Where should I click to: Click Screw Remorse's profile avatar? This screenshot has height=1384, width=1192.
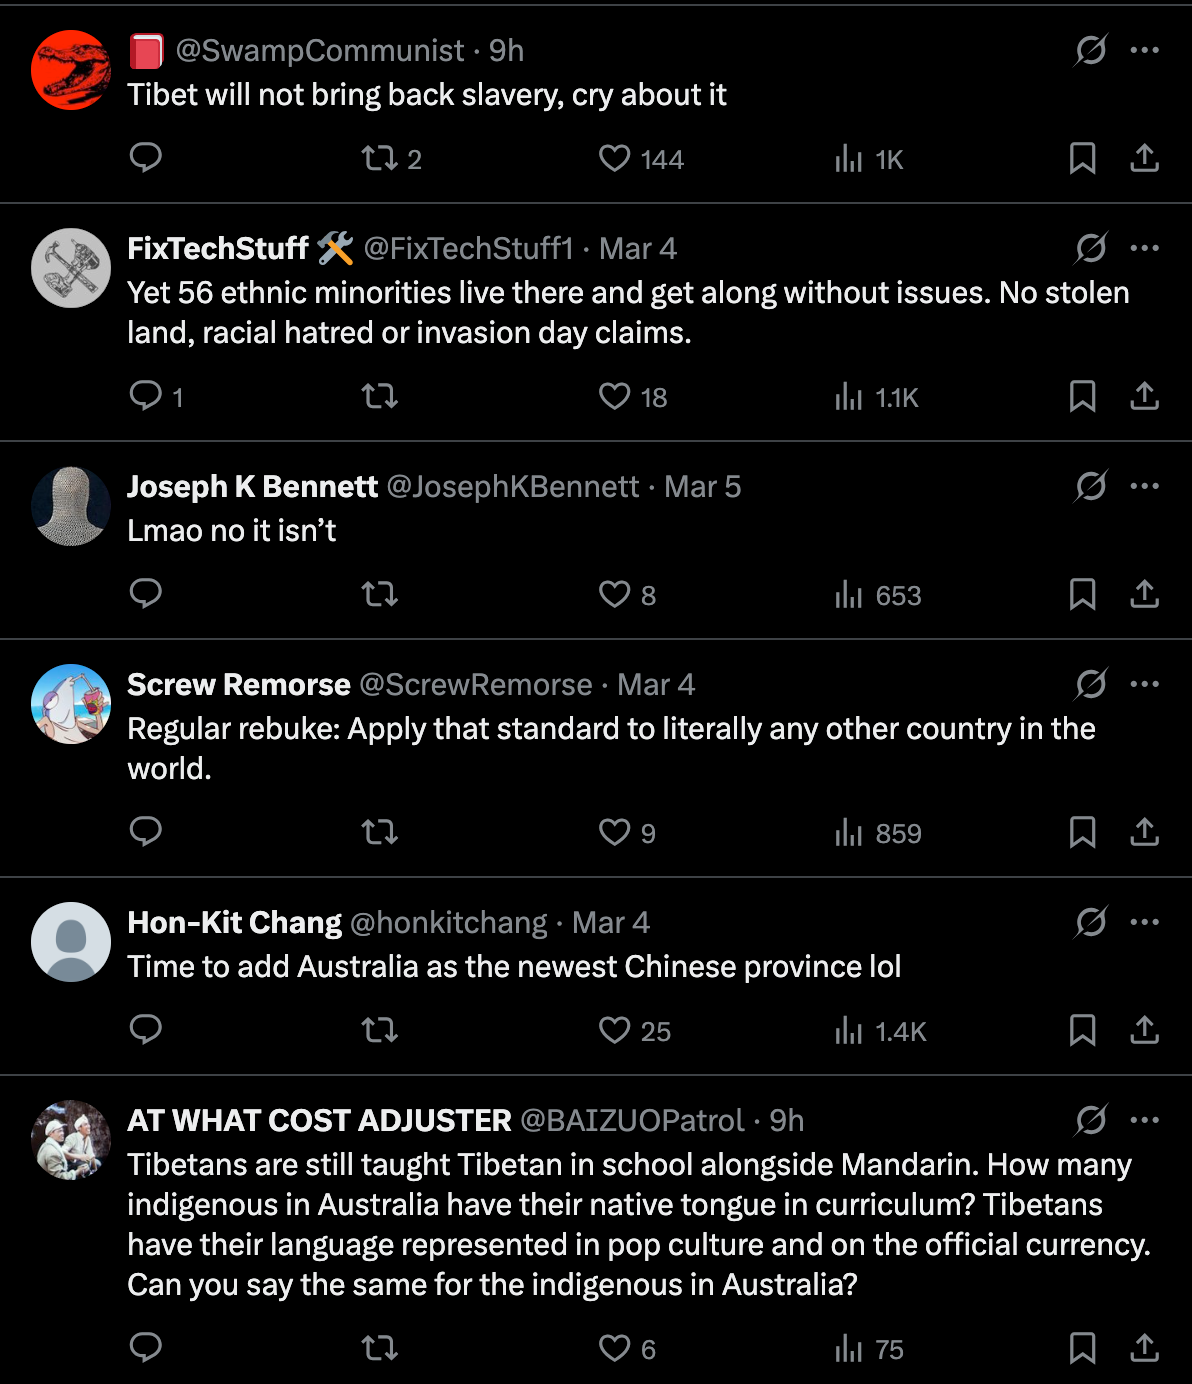pyautogui.click(x=71, y=704)
